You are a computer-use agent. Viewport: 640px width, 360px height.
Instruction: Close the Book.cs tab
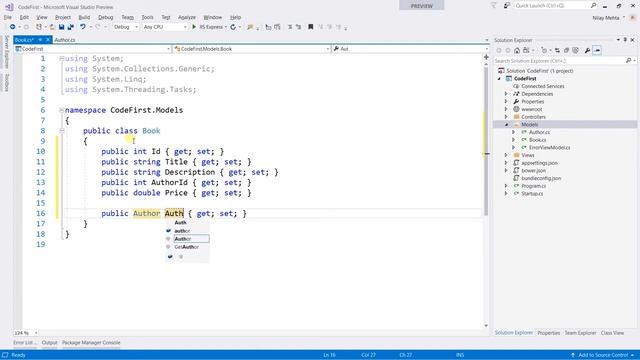48,40
